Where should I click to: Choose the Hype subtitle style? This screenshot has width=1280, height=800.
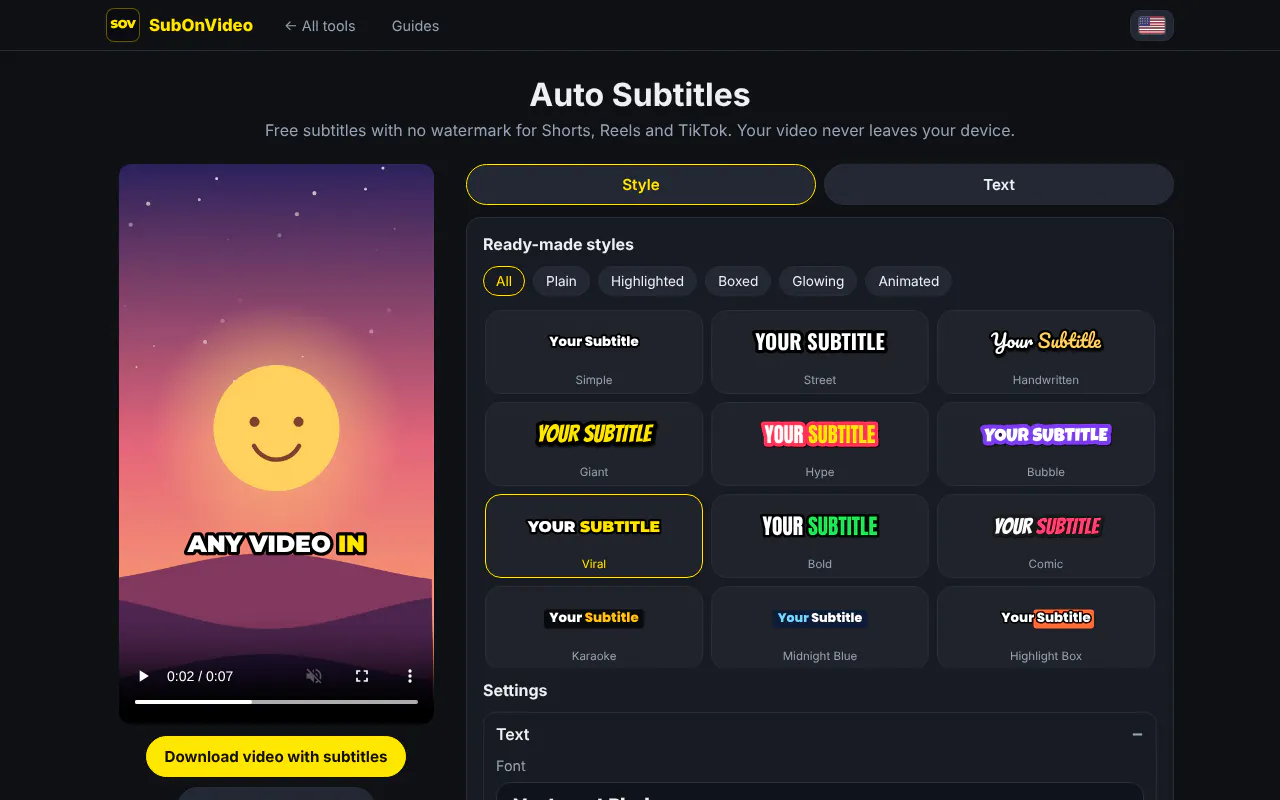pos(820,444)
